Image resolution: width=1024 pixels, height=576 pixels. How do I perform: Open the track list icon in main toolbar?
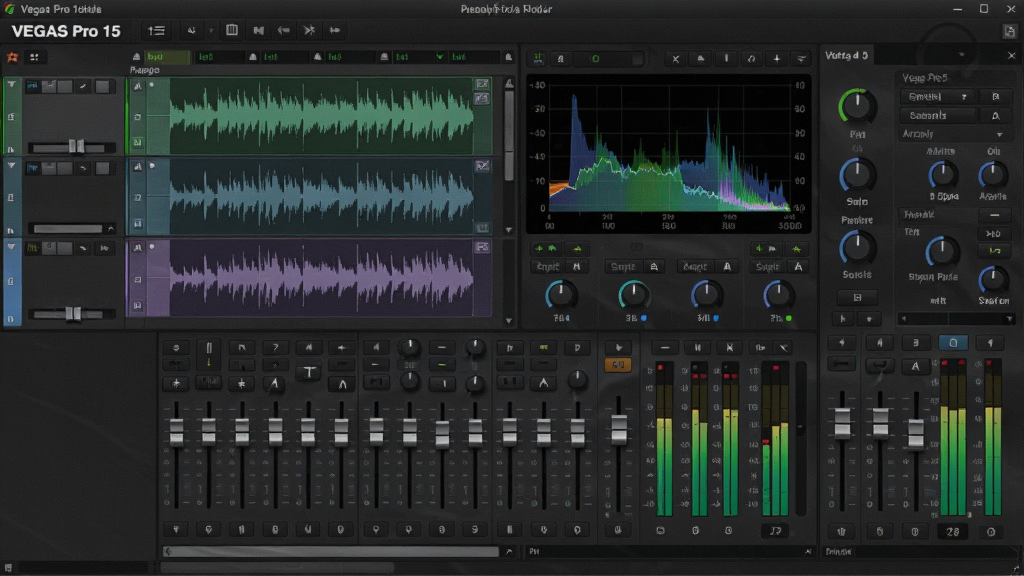[x=157, y=31]
